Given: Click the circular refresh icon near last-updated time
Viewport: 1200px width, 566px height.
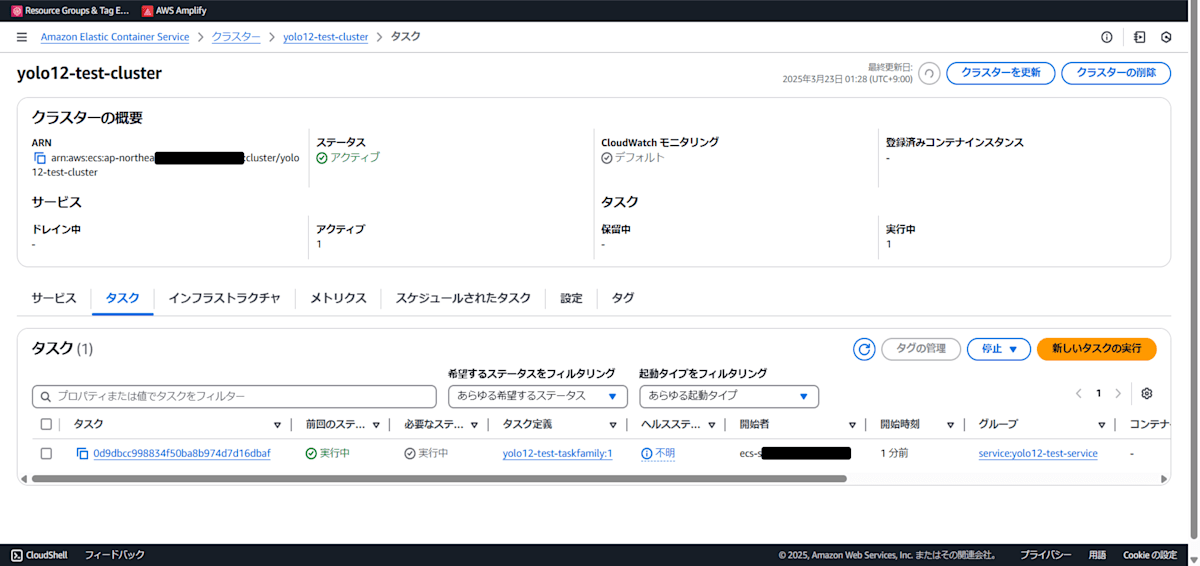Looking at the screenshot, I should click(929, 73).
